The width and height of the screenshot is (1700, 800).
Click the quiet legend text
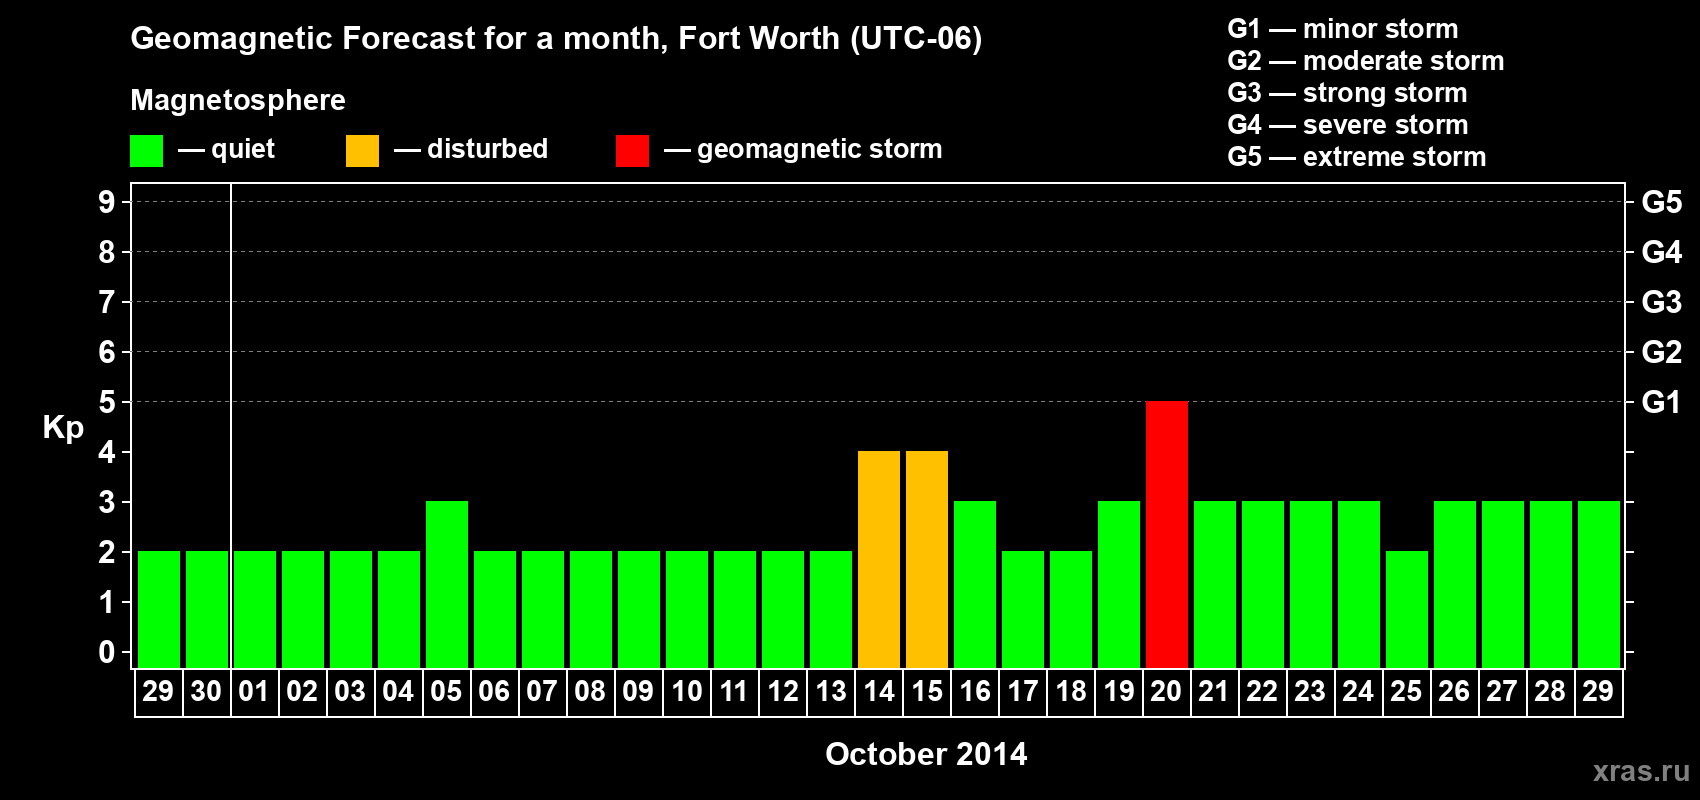coord(243,149)
